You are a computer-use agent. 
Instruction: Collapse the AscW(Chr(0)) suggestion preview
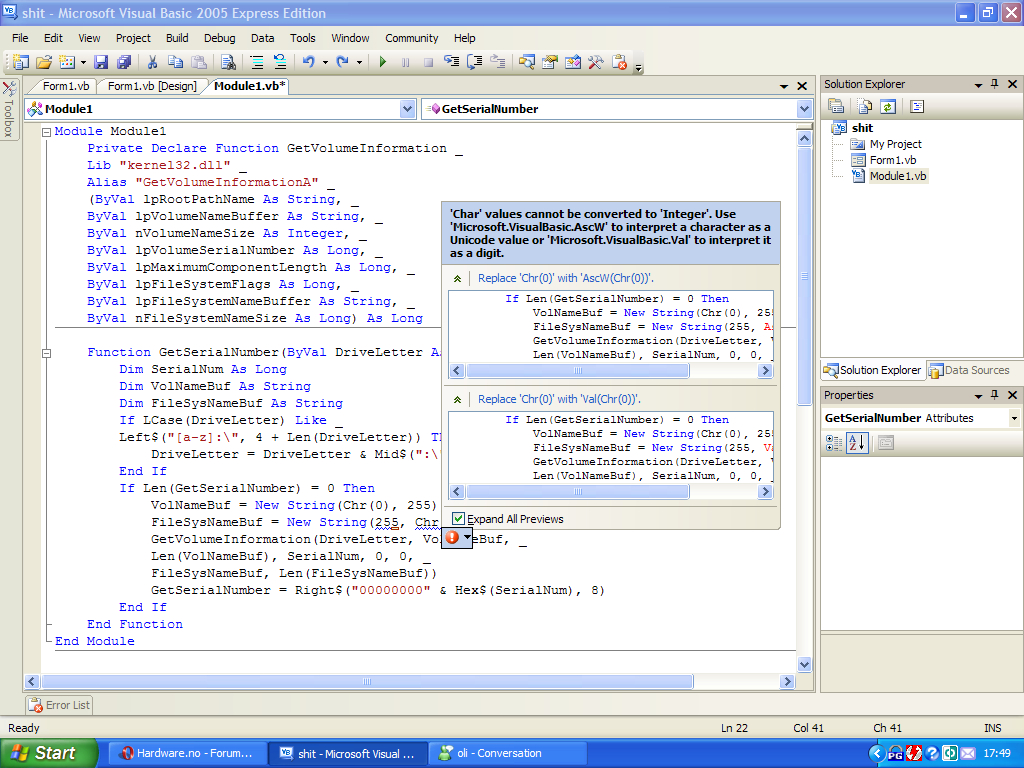457,279
